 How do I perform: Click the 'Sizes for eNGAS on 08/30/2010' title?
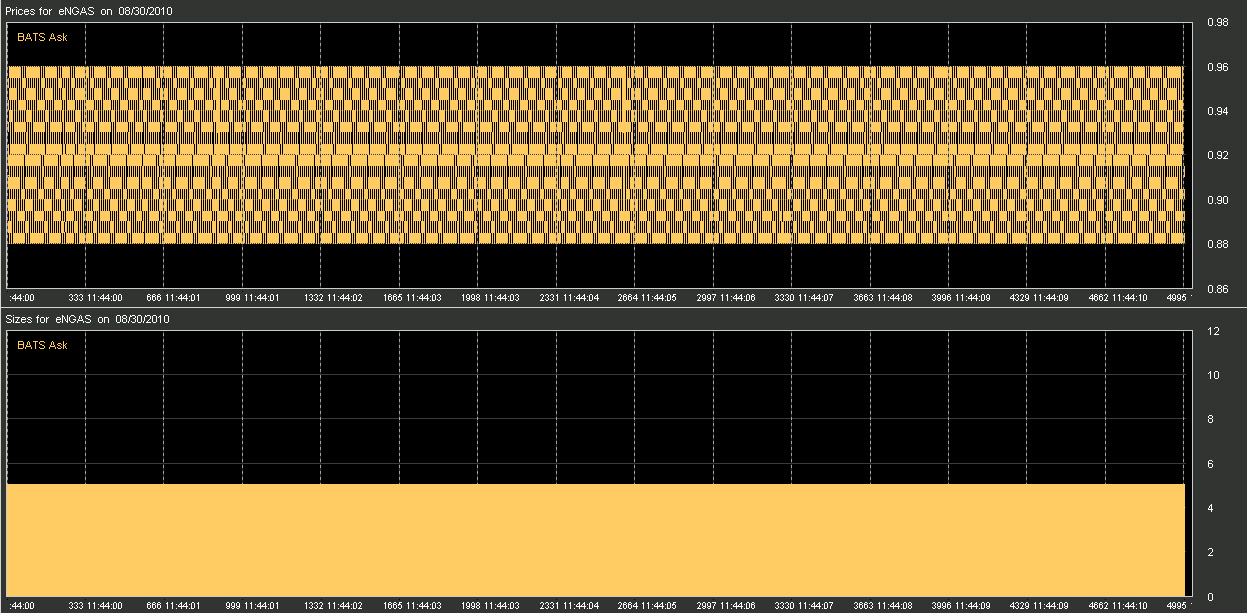pyautogui.click(x=87, y=319)
